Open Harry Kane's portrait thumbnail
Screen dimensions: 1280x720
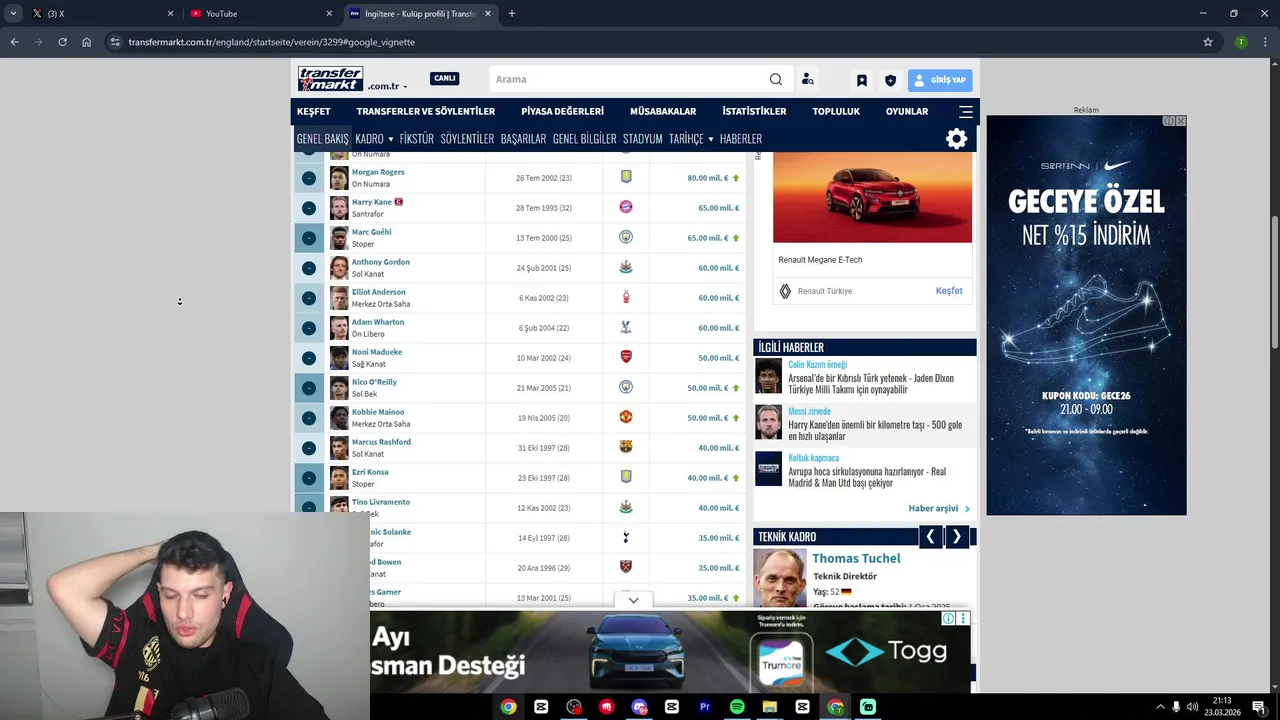click(x=339, y=208)
